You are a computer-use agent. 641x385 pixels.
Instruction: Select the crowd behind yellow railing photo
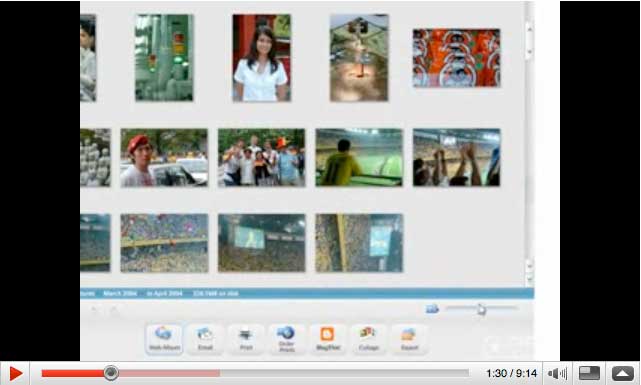(x=164, y=243)
